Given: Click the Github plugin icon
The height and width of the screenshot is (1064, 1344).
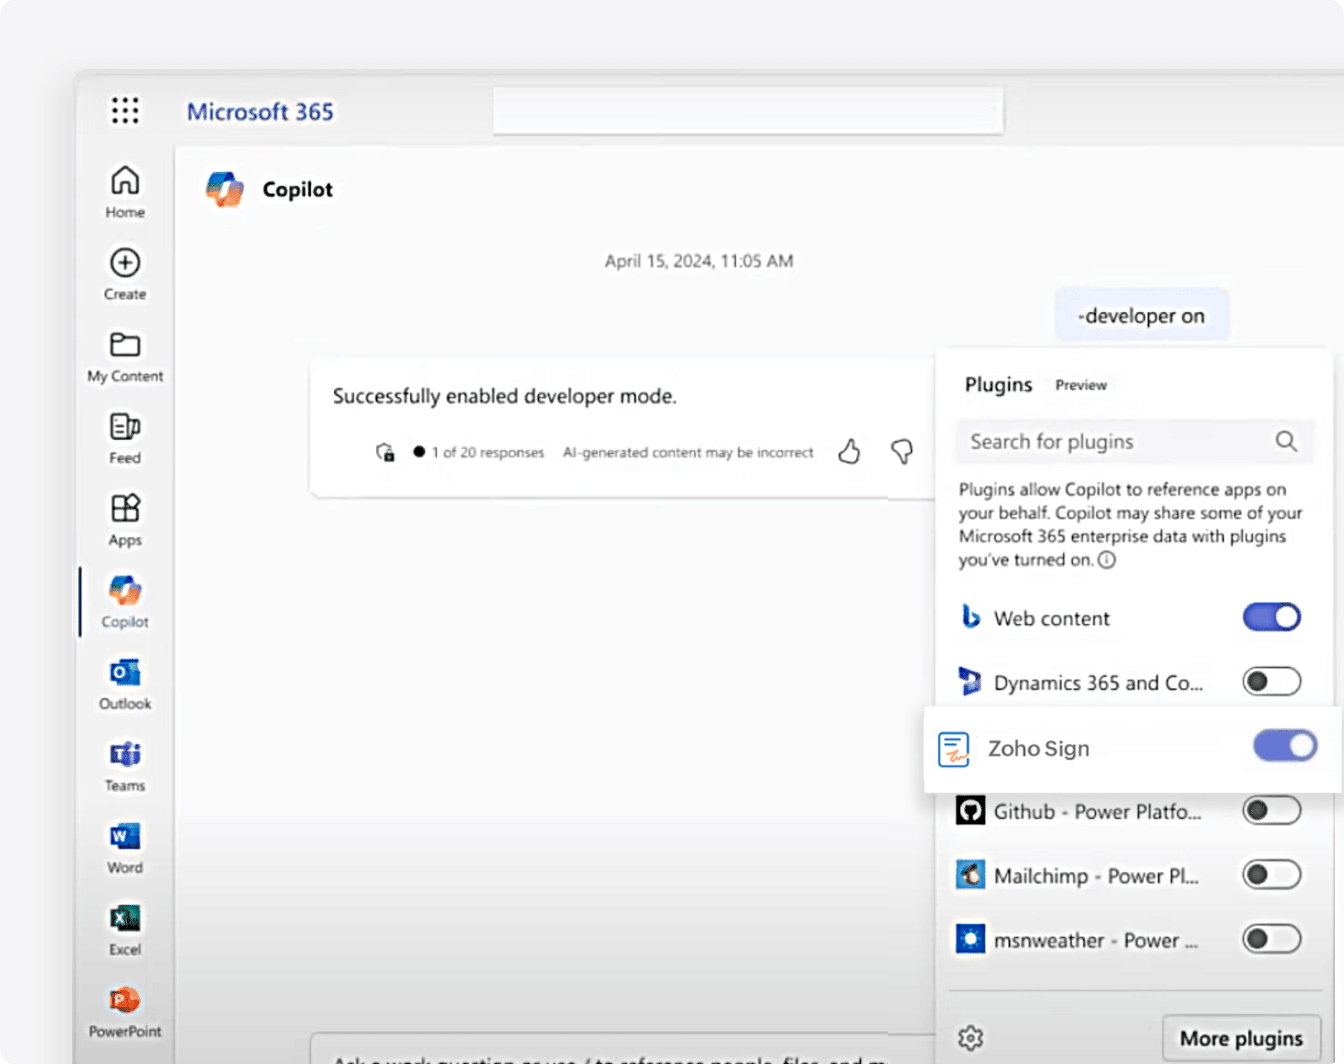Looking at the screenshot, I should [x=970, y=810].
